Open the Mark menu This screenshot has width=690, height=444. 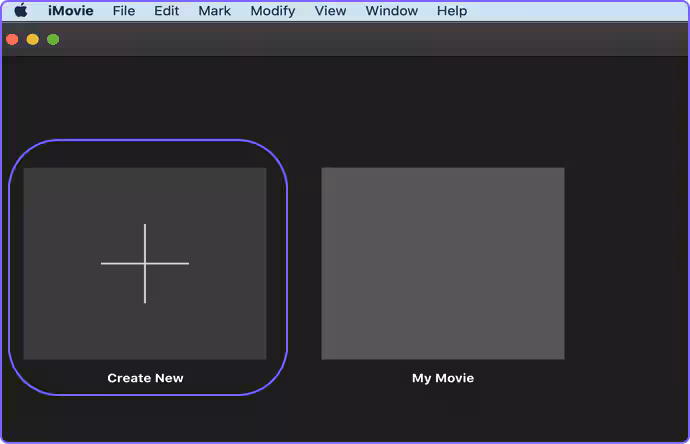pyautogui.click(x=214, y=11)
